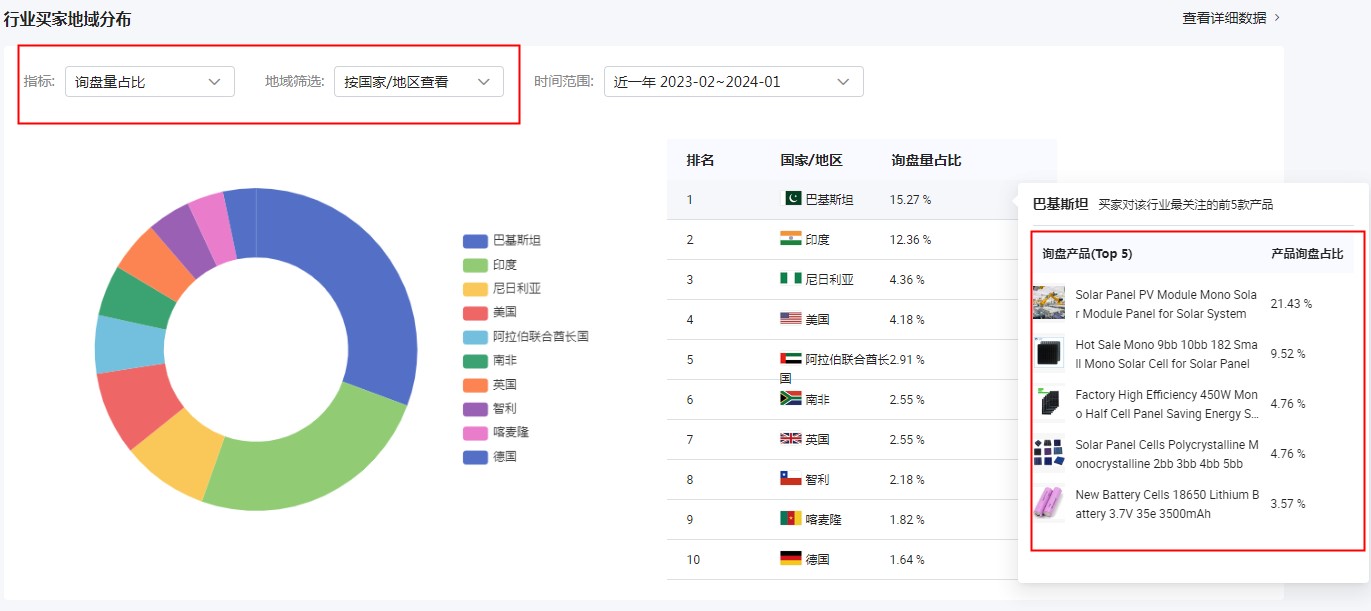Image resolution: width=1371 pixels, height=611 pixels.
Task: Open the 时间范围 dropdown showing 近一年 2023-02~2024-01
Action: point(733,81)
